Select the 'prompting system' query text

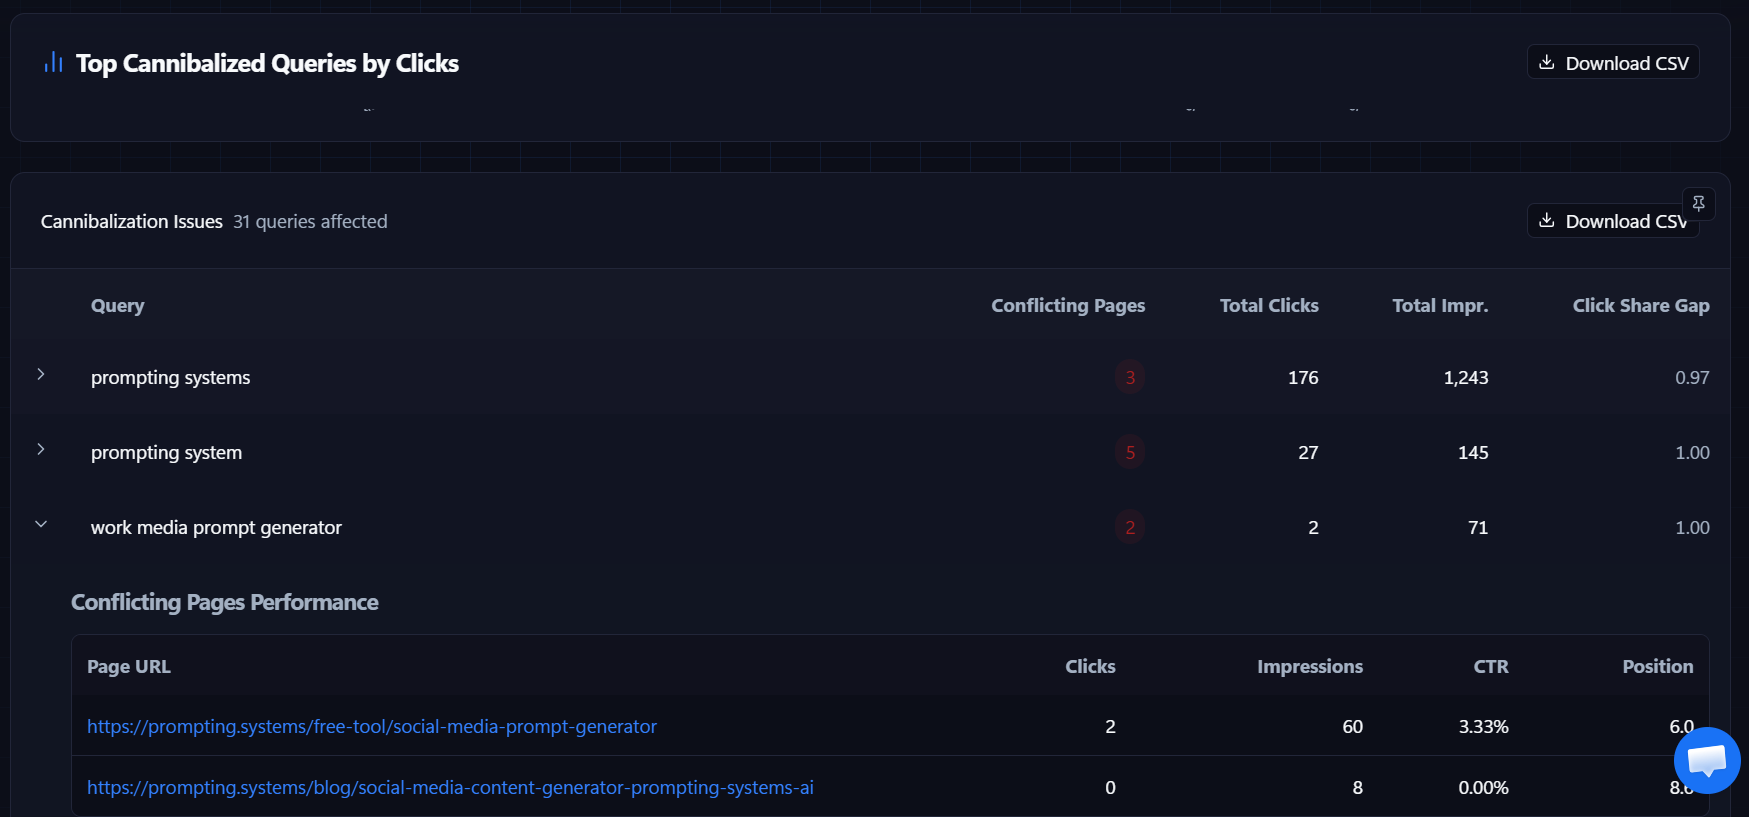[166, 453]
